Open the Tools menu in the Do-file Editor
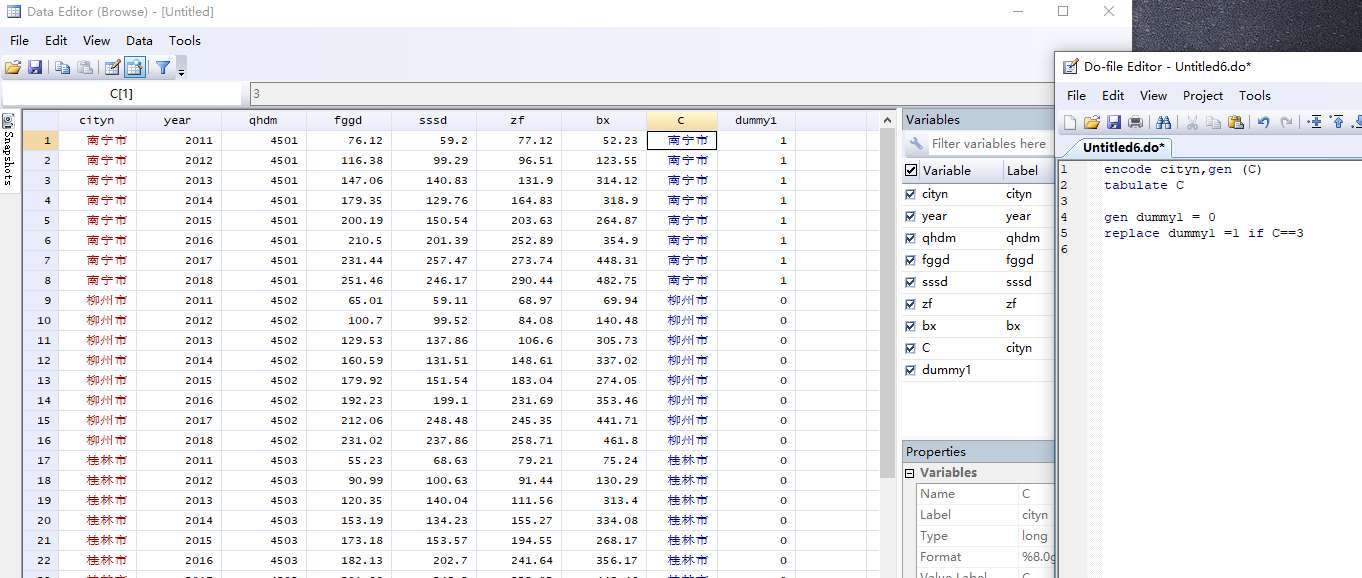This screenshot has width=1362, height=578. 1255,96
